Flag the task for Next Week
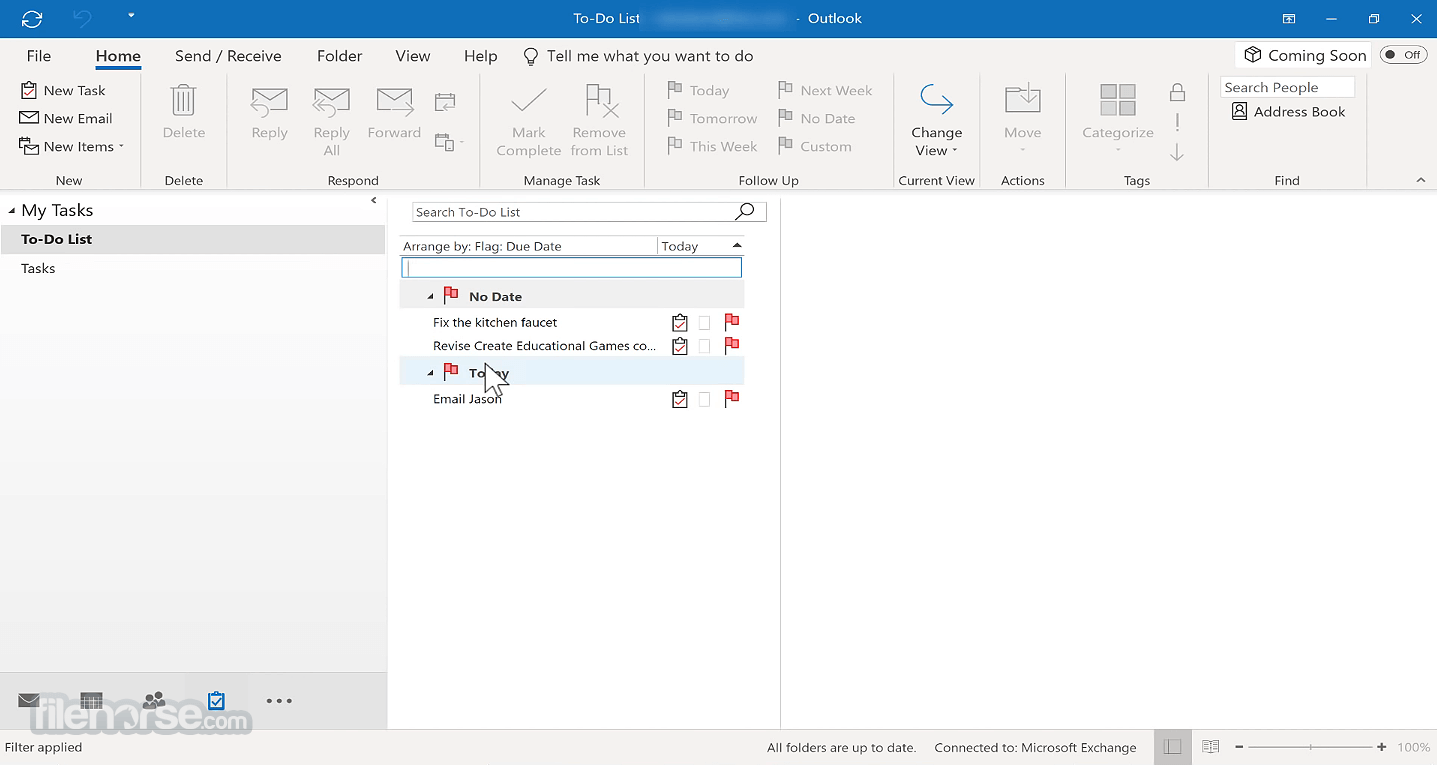This screenshot has height=765, width=1437. pyautogui.click(x=825, y=90)
